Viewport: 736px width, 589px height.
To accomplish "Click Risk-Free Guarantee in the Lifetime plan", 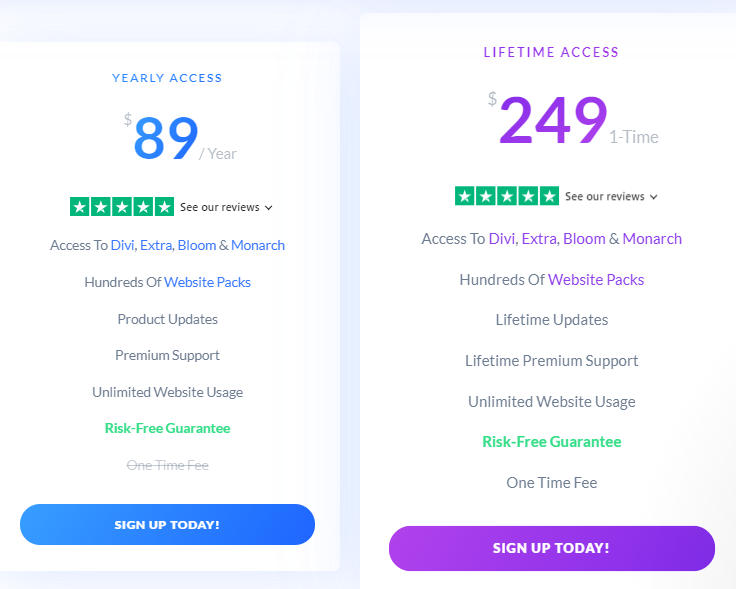I will click(x=552, y=441).
